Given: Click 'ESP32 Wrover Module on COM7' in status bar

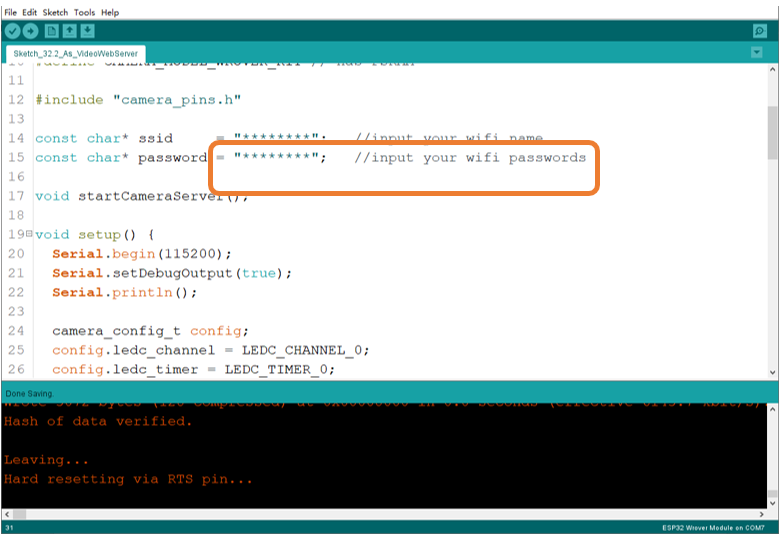Looking at the screenshot, I should click(x=713, y=528).
